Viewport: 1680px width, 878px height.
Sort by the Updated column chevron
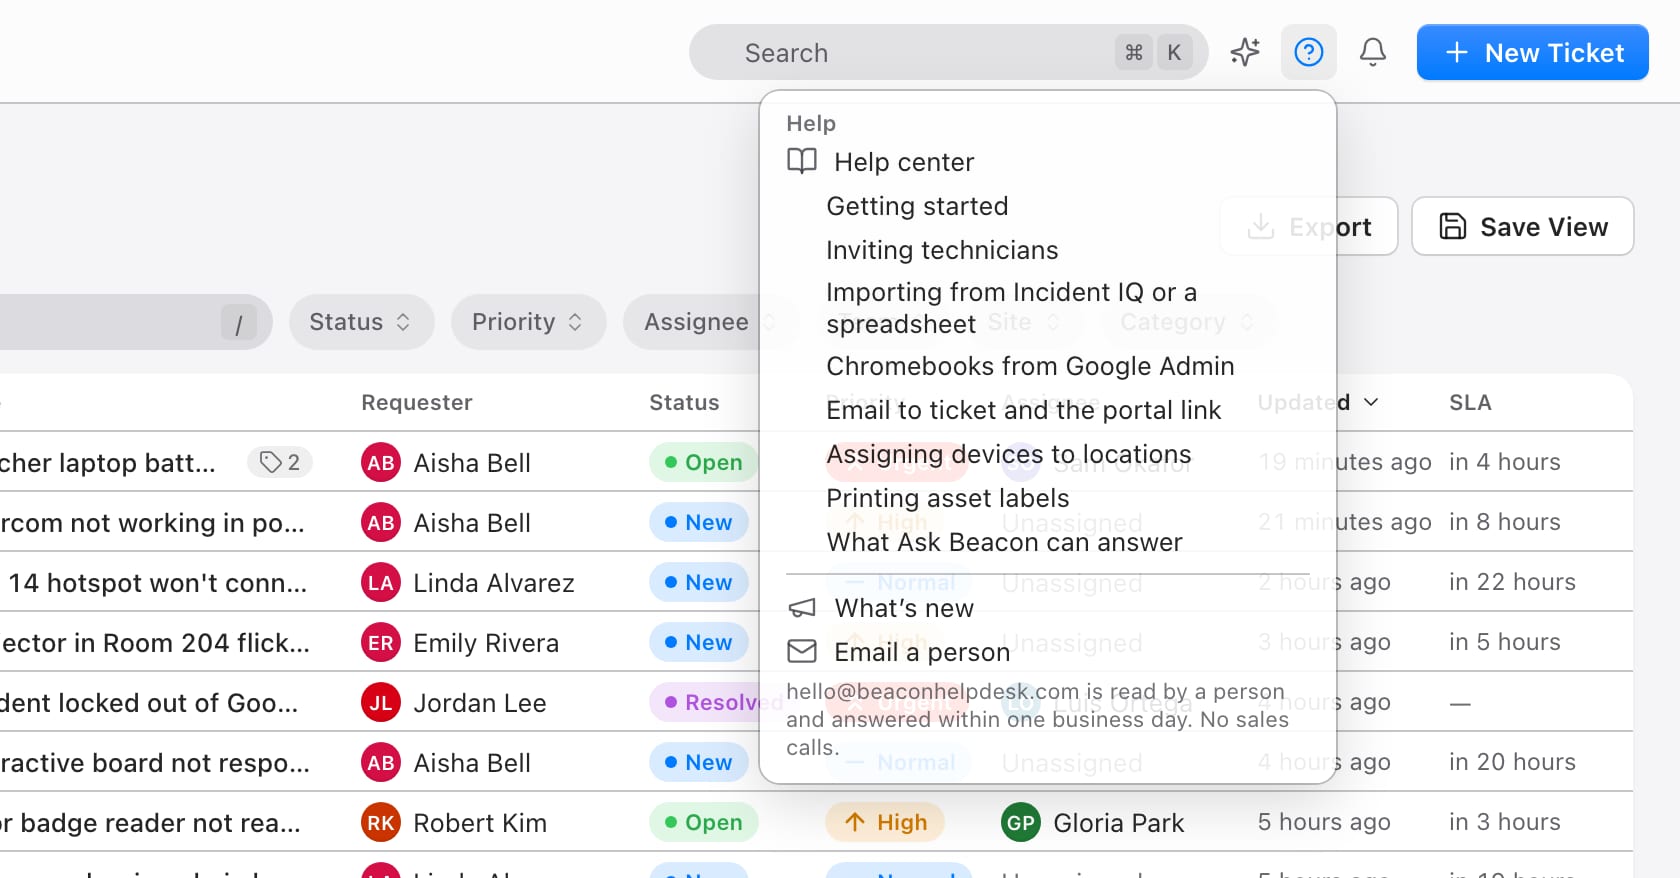click(1371, 402)
